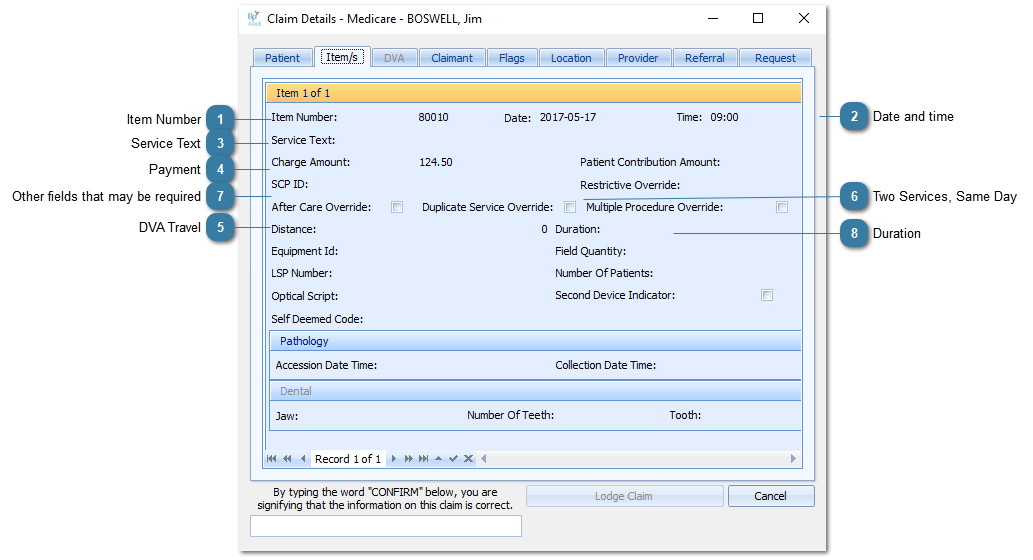Screen dimensions: 1033x560
Task: Go to the previous record
Action: coord(303,459)
